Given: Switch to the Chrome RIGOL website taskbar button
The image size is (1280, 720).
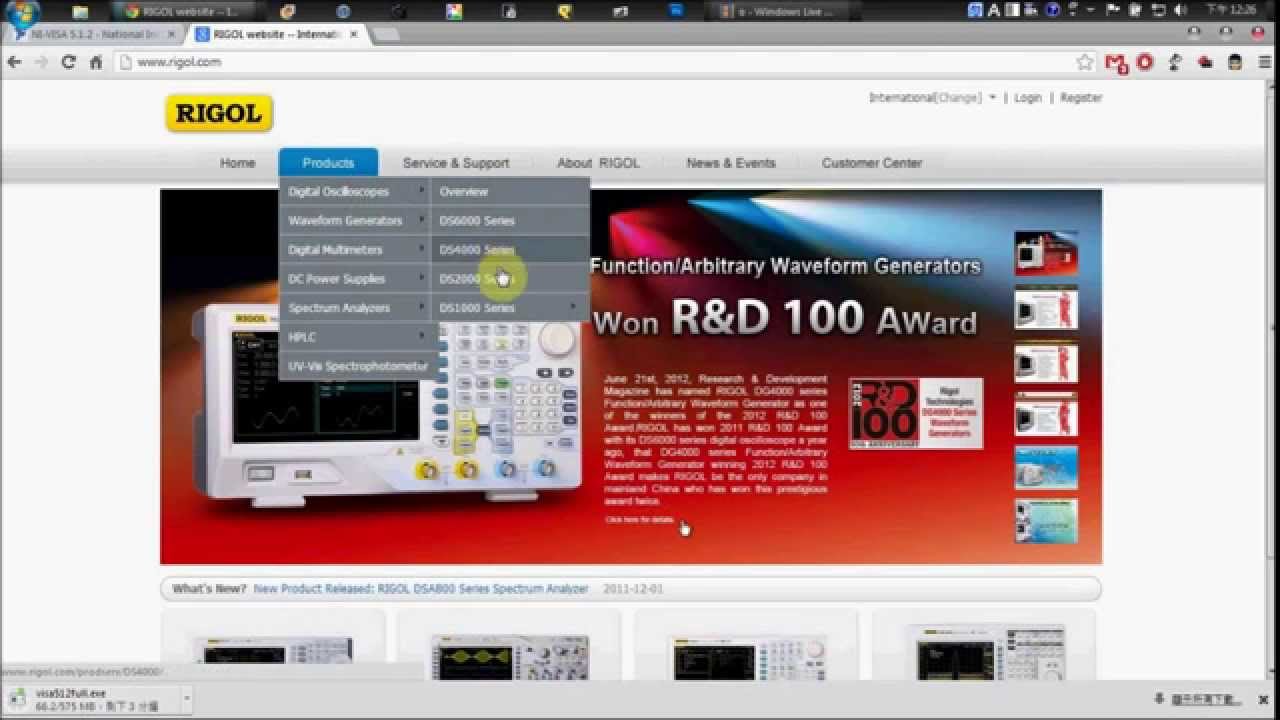Looking at the screenshot, I should point(185,12).
